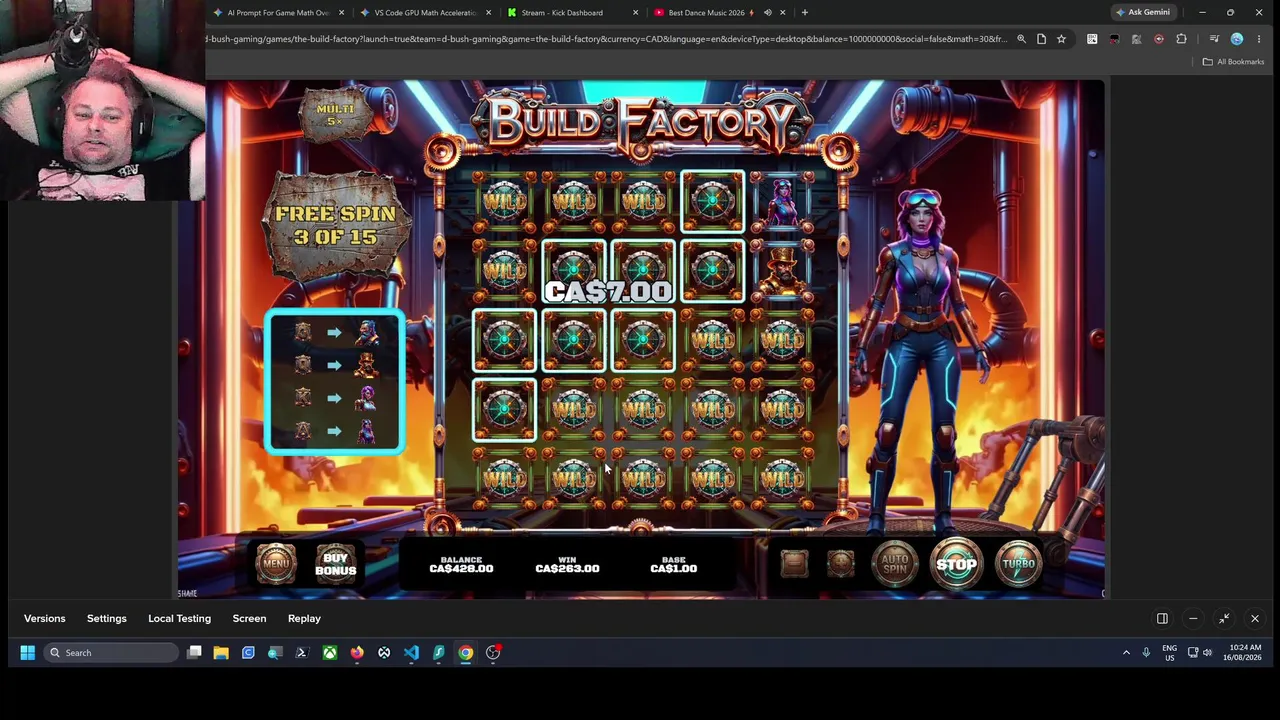The height and width of the screenshot is (720, 1280).
Task: Toggle the split-panel layout icon in the bottom bar
Action: click(1162, 619)
